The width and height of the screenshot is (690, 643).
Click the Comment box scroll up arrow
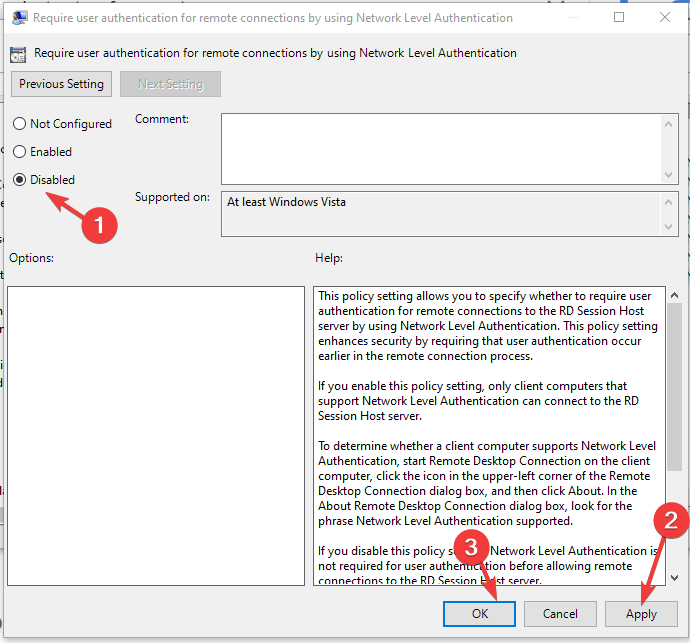pyautogui.click(x=668, y=124)
